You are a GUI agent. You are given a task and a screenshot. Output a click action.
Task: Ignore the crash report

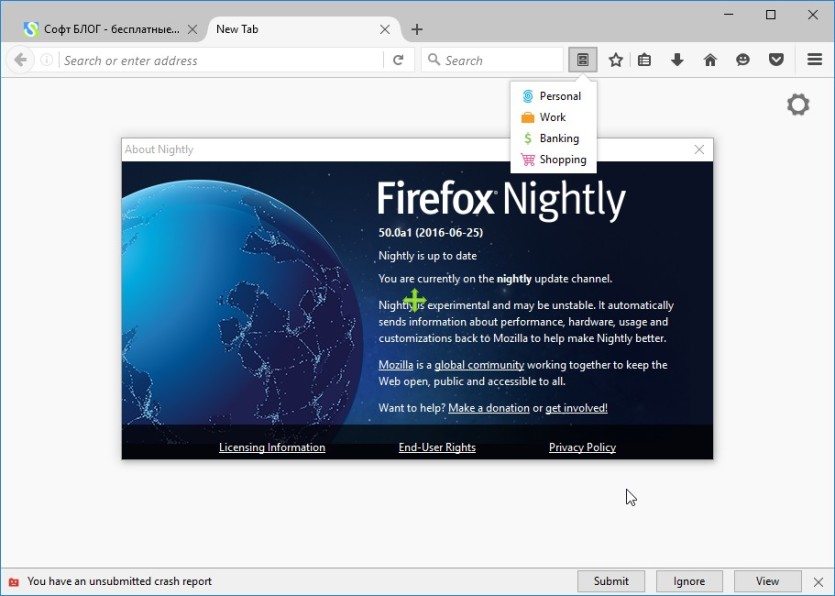click(x=689, y=581)
